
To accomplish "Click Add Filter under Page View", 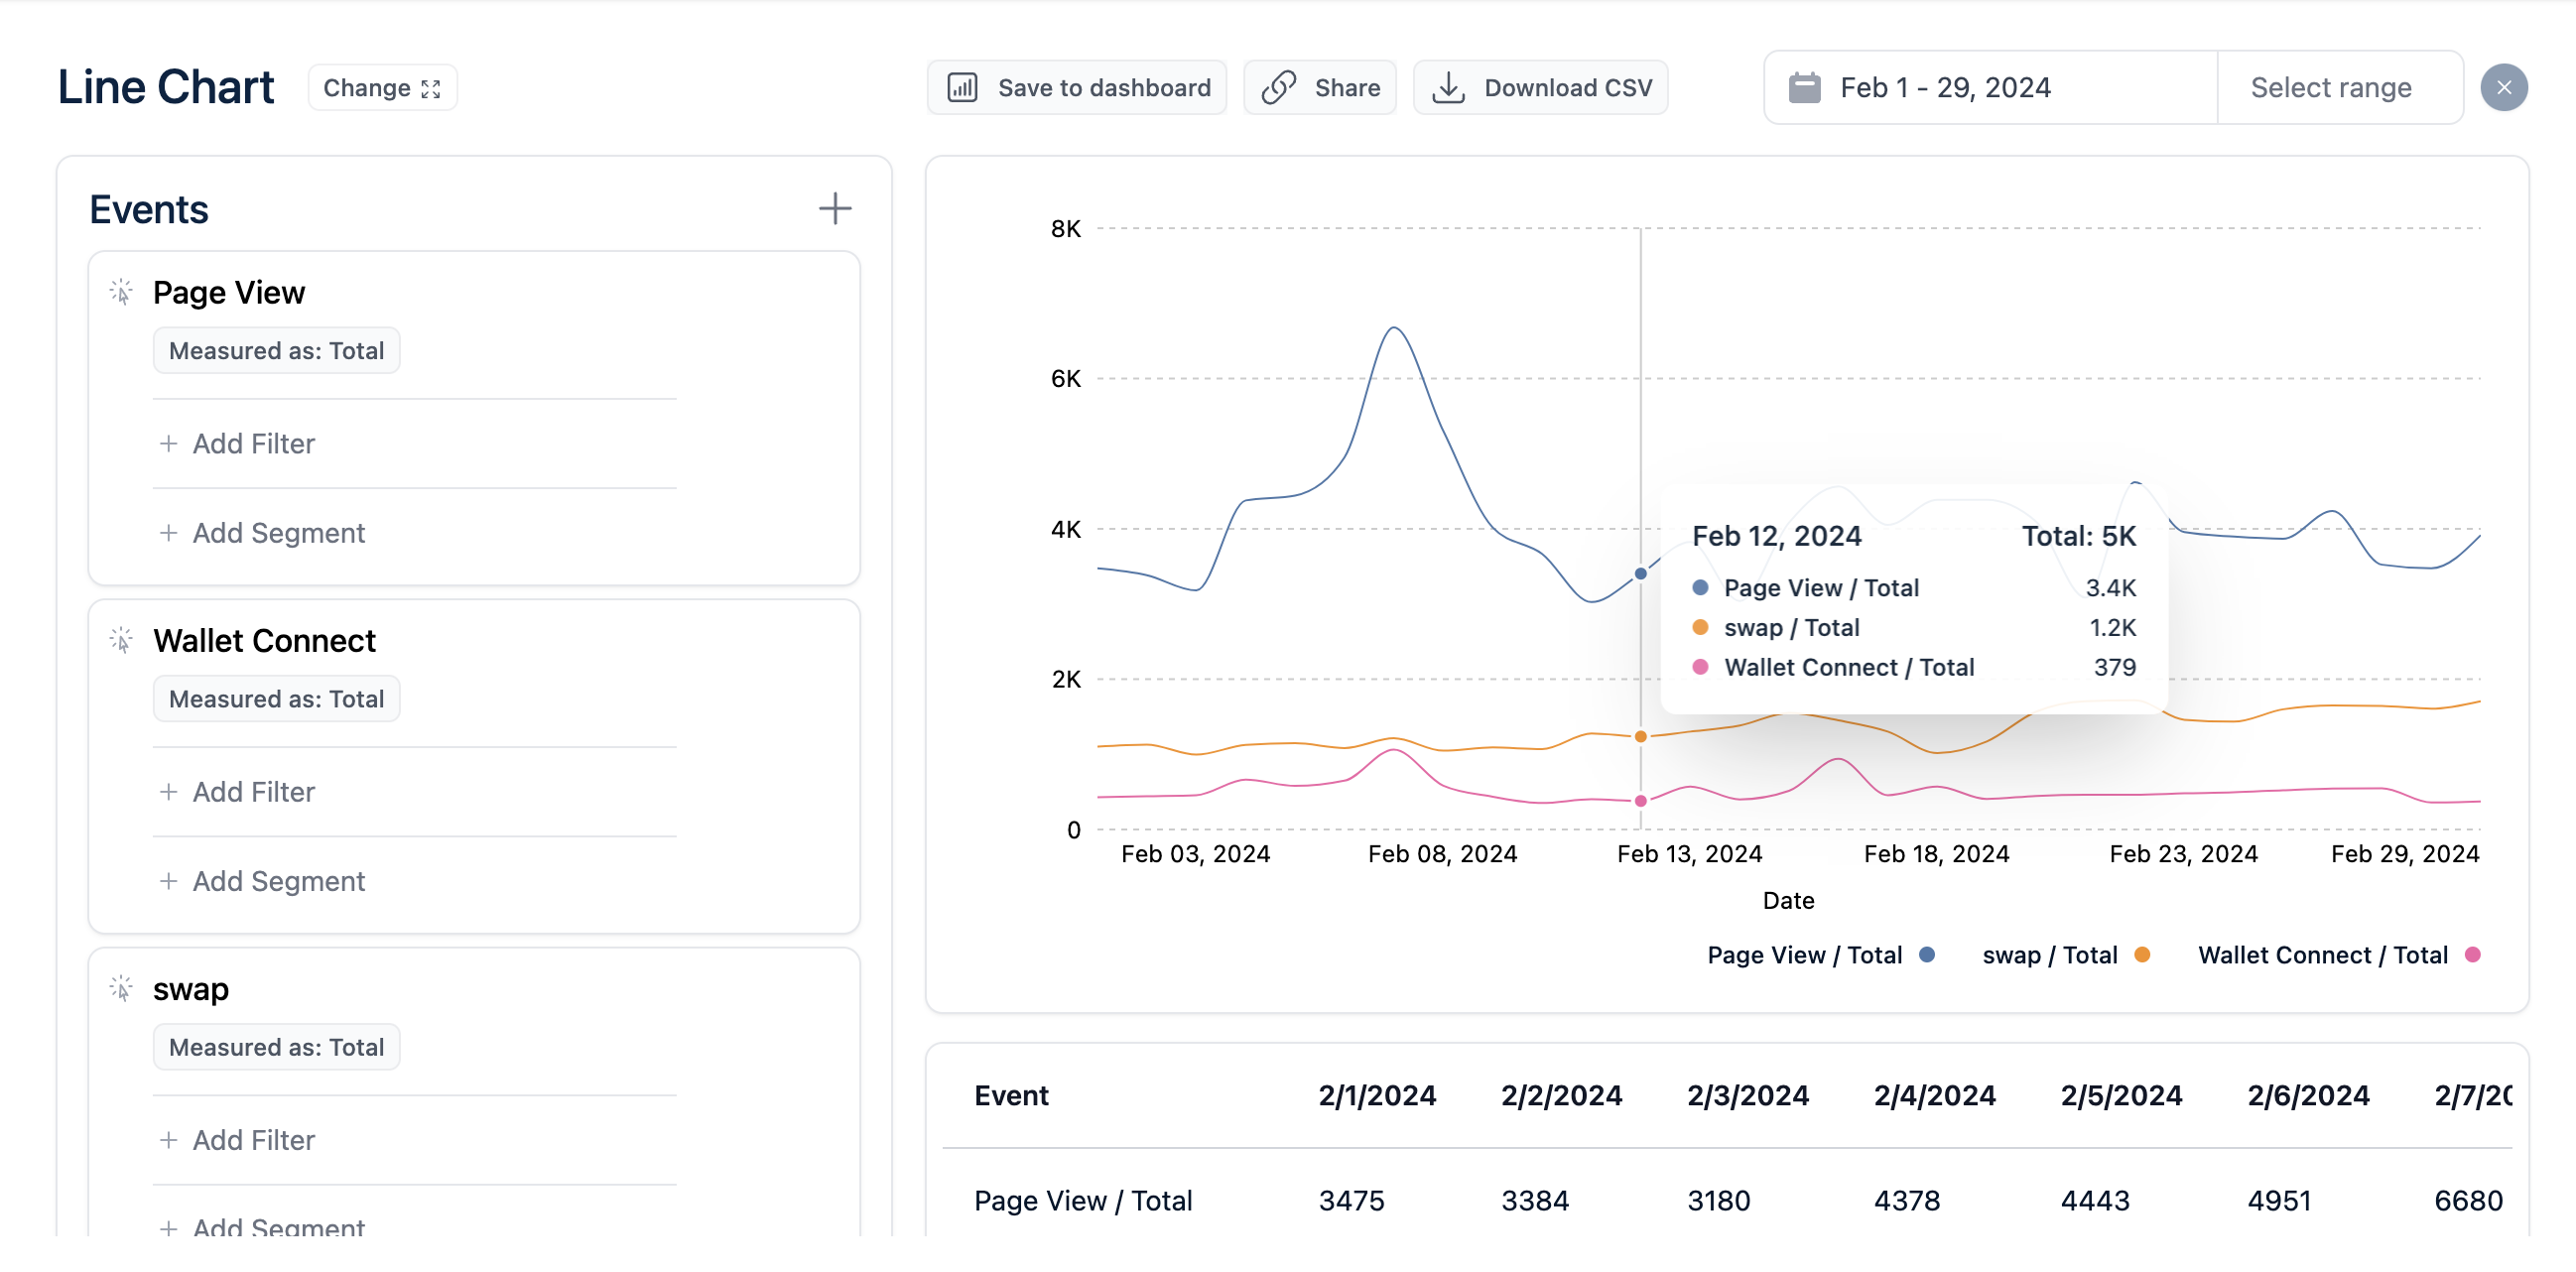I will pos(238,444).
